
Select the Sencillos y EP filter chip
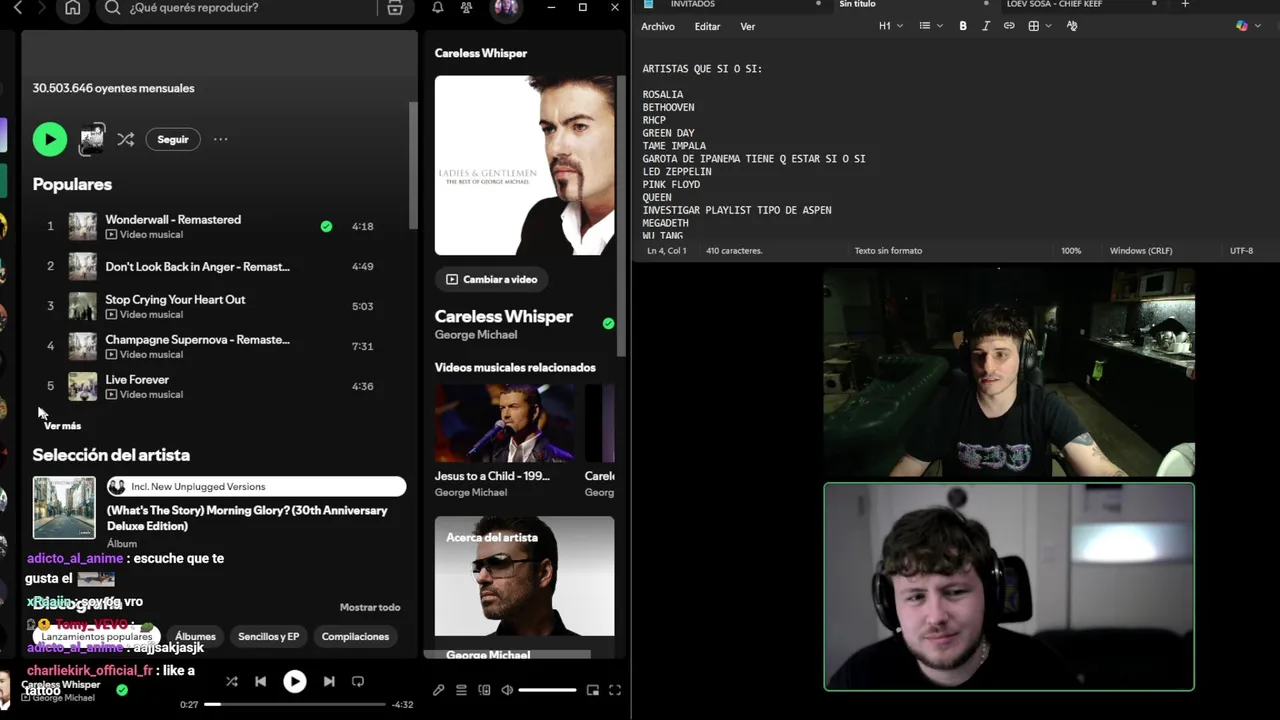tap(268, 636)
